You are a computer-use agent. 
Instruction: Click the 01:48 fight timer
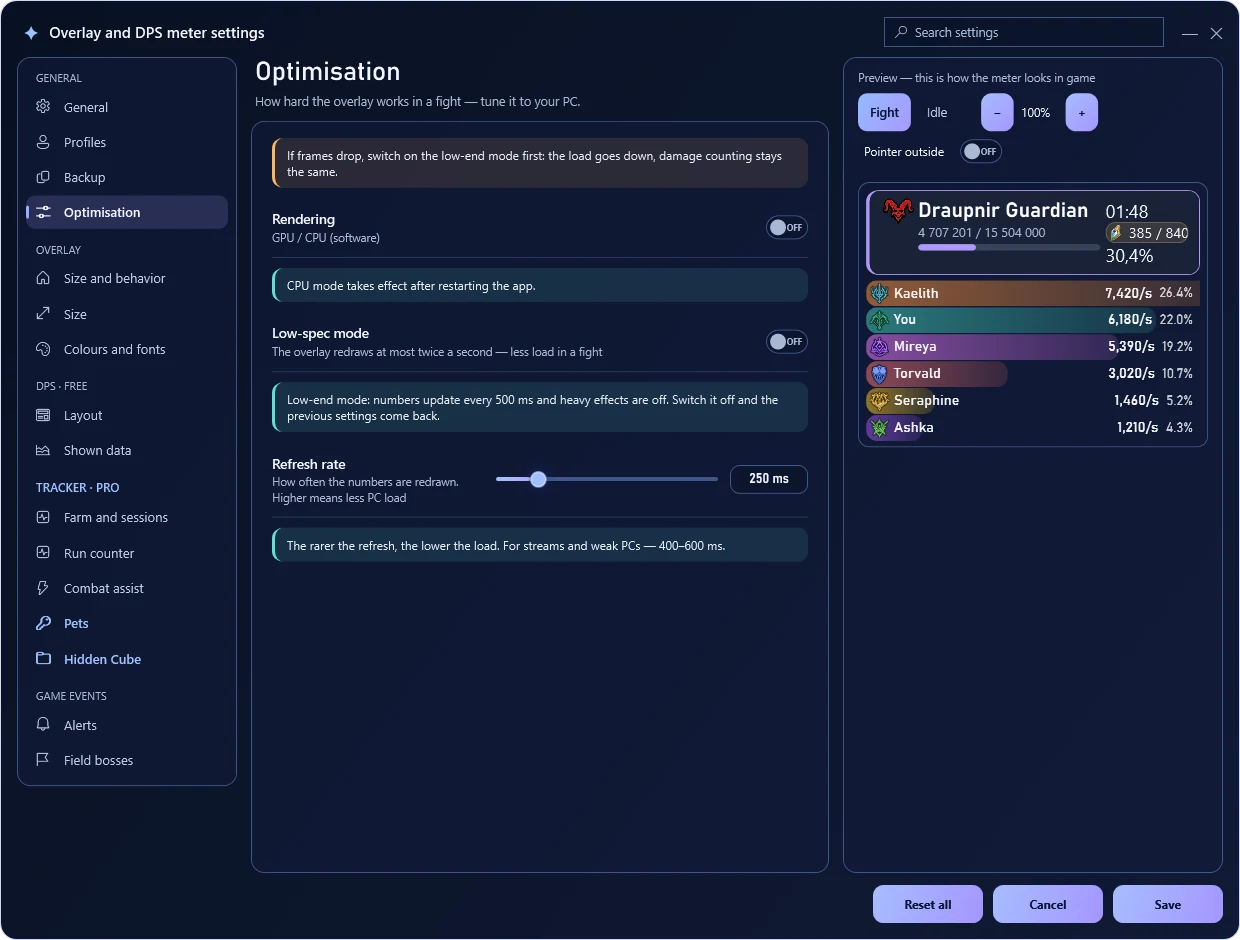1127,212
